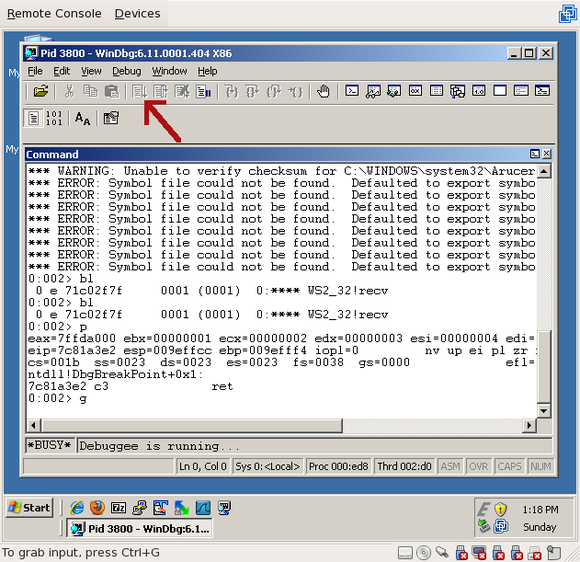Viewport: 580px width, 562px height.
Task: Open the Options toolbar icon
Action: pos(111,118)
